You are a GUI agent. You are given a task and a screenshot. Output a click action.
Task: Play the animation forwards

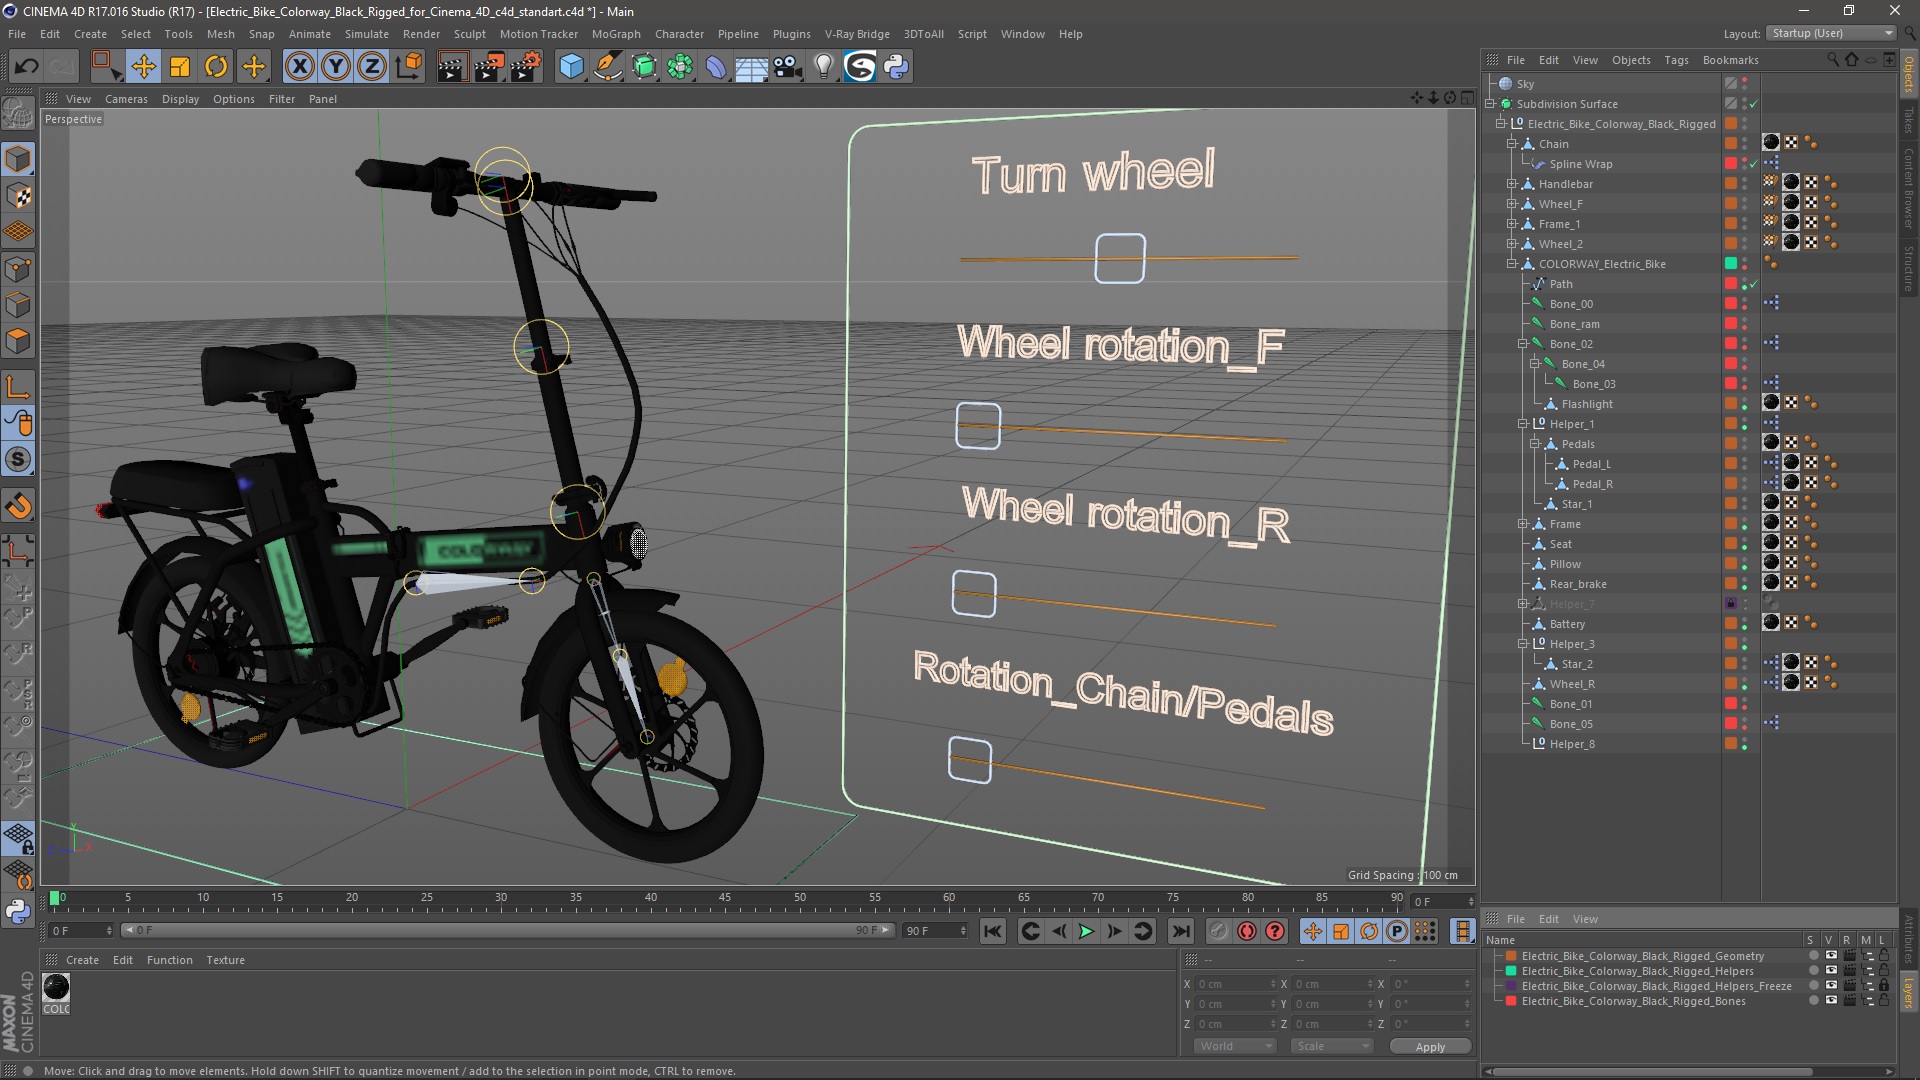1086,931
